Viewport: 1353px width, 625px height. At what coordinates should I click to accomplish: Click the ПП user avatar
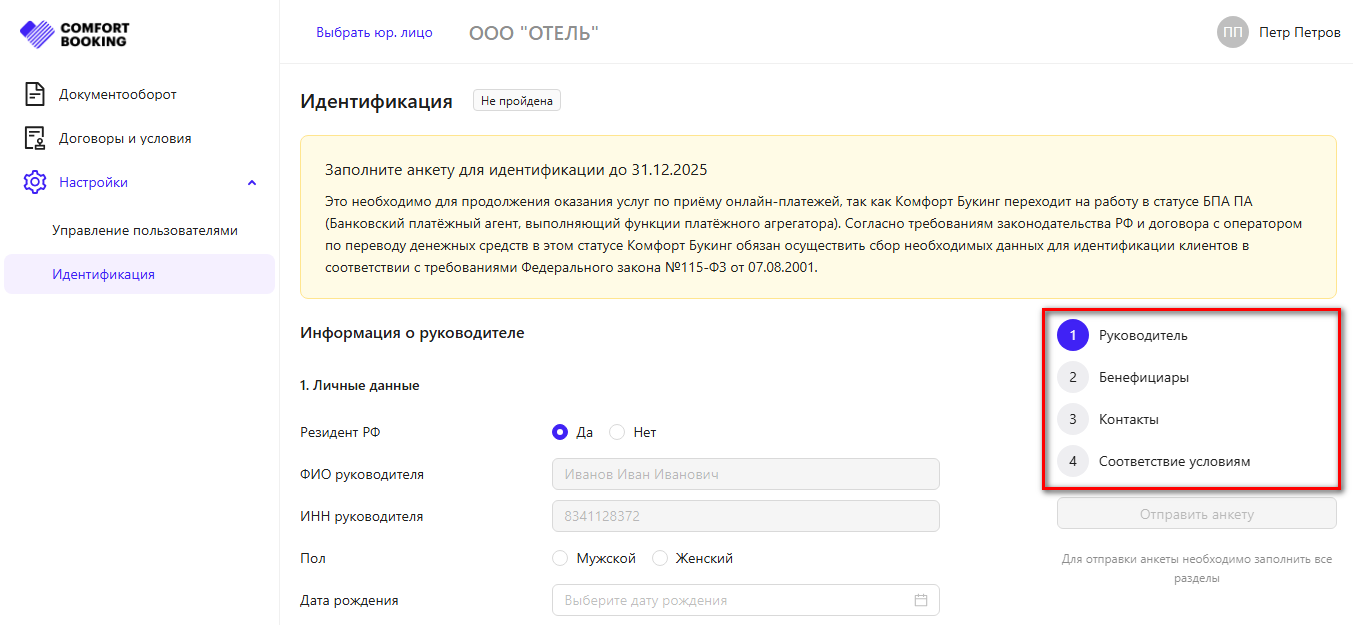(1233, 32)
